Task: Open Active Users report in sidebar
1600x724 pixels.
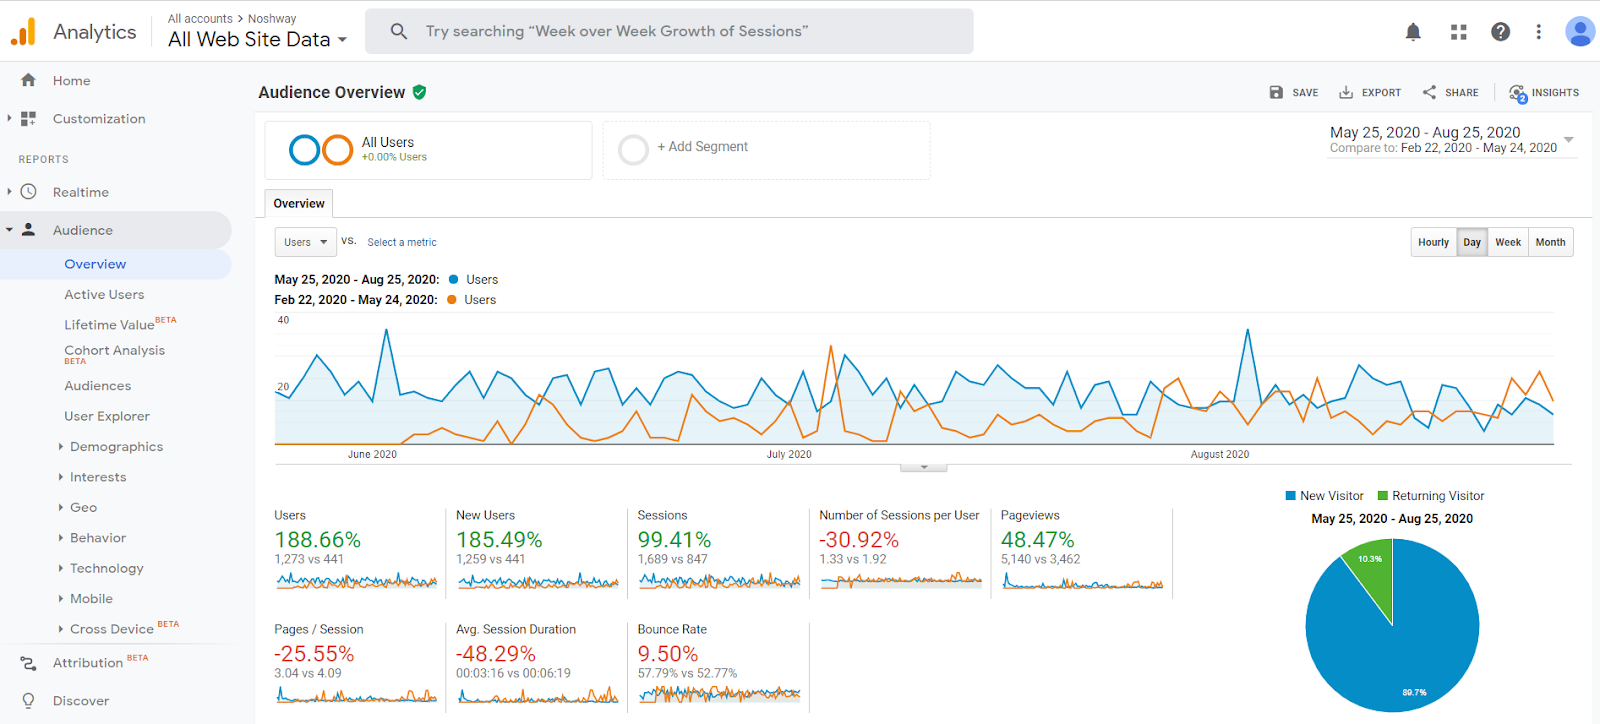Action: point(104,295)
